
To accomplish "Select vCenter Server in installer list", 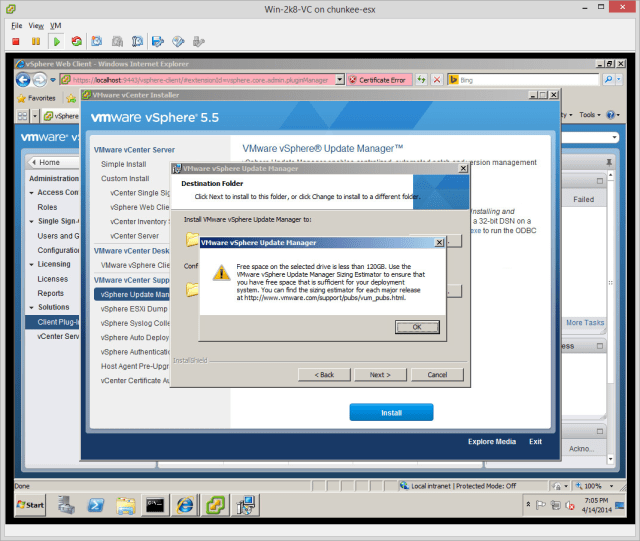I will 134,236.
